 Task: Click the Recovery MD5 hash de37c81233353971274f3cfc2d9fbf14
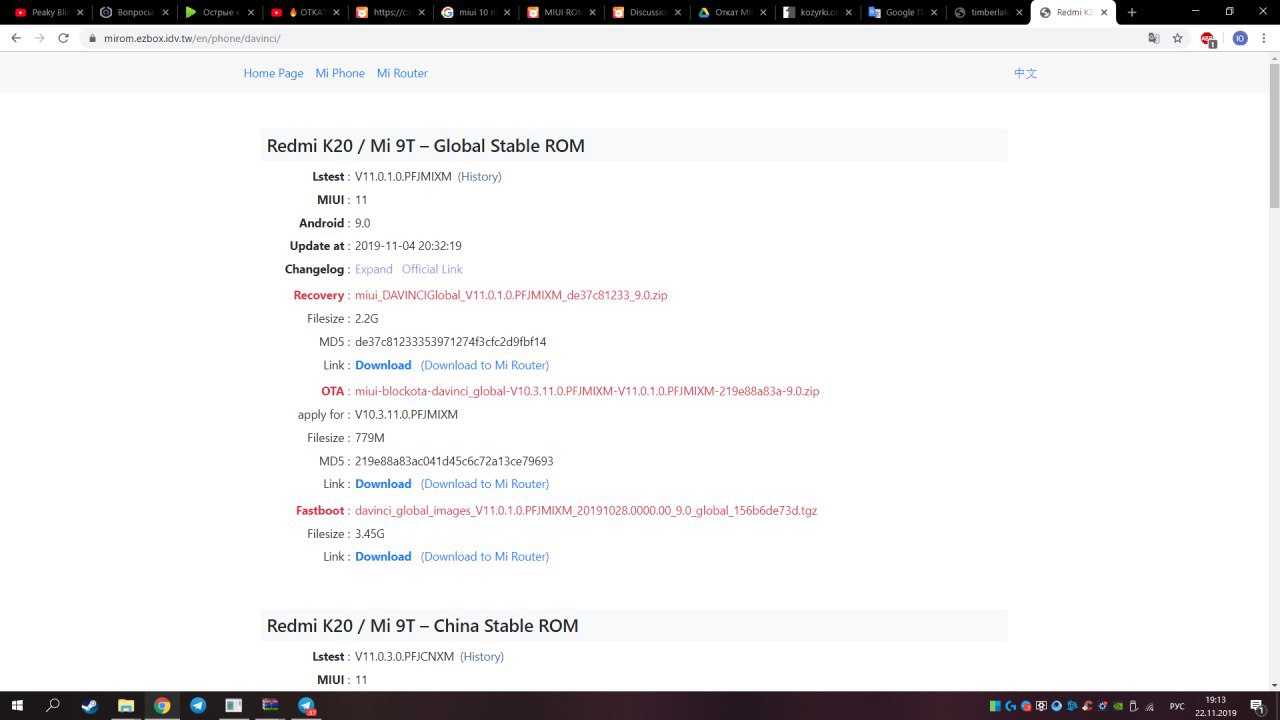pos(451,342)
